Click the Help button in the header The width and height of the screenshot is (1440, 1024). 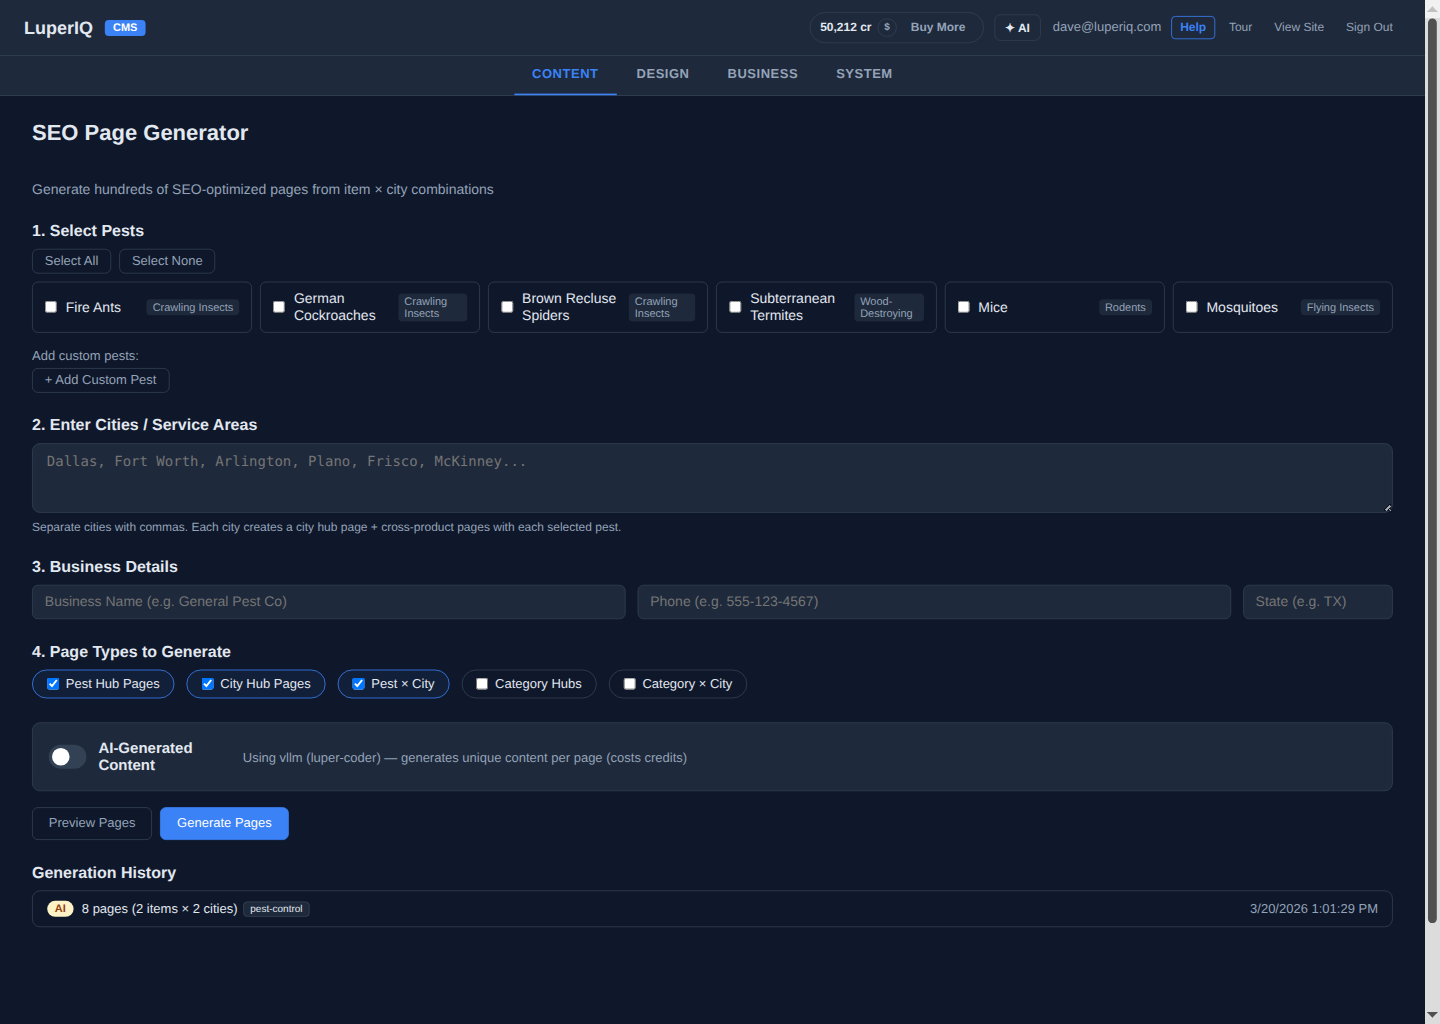pyautogui.click(x=1192, y=27)
